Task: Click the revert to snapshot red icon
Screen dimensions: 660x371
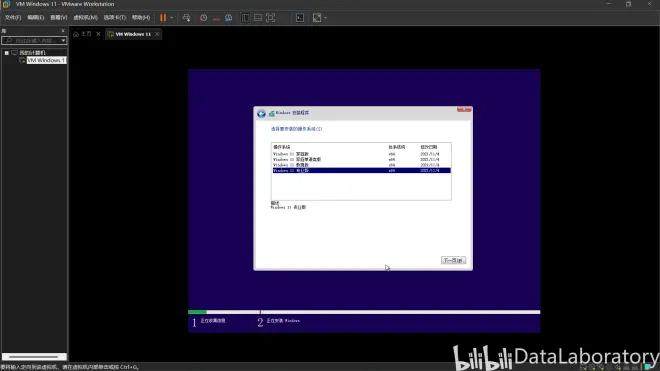Action: (216, 18)
